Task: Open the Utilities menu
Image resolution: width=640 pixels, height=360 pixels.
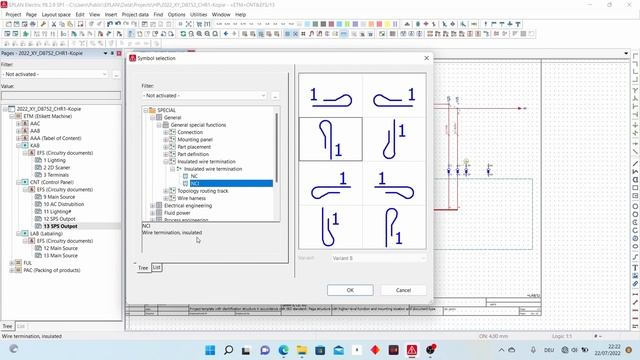Action: pyautogui.click(x=199, y=15)
